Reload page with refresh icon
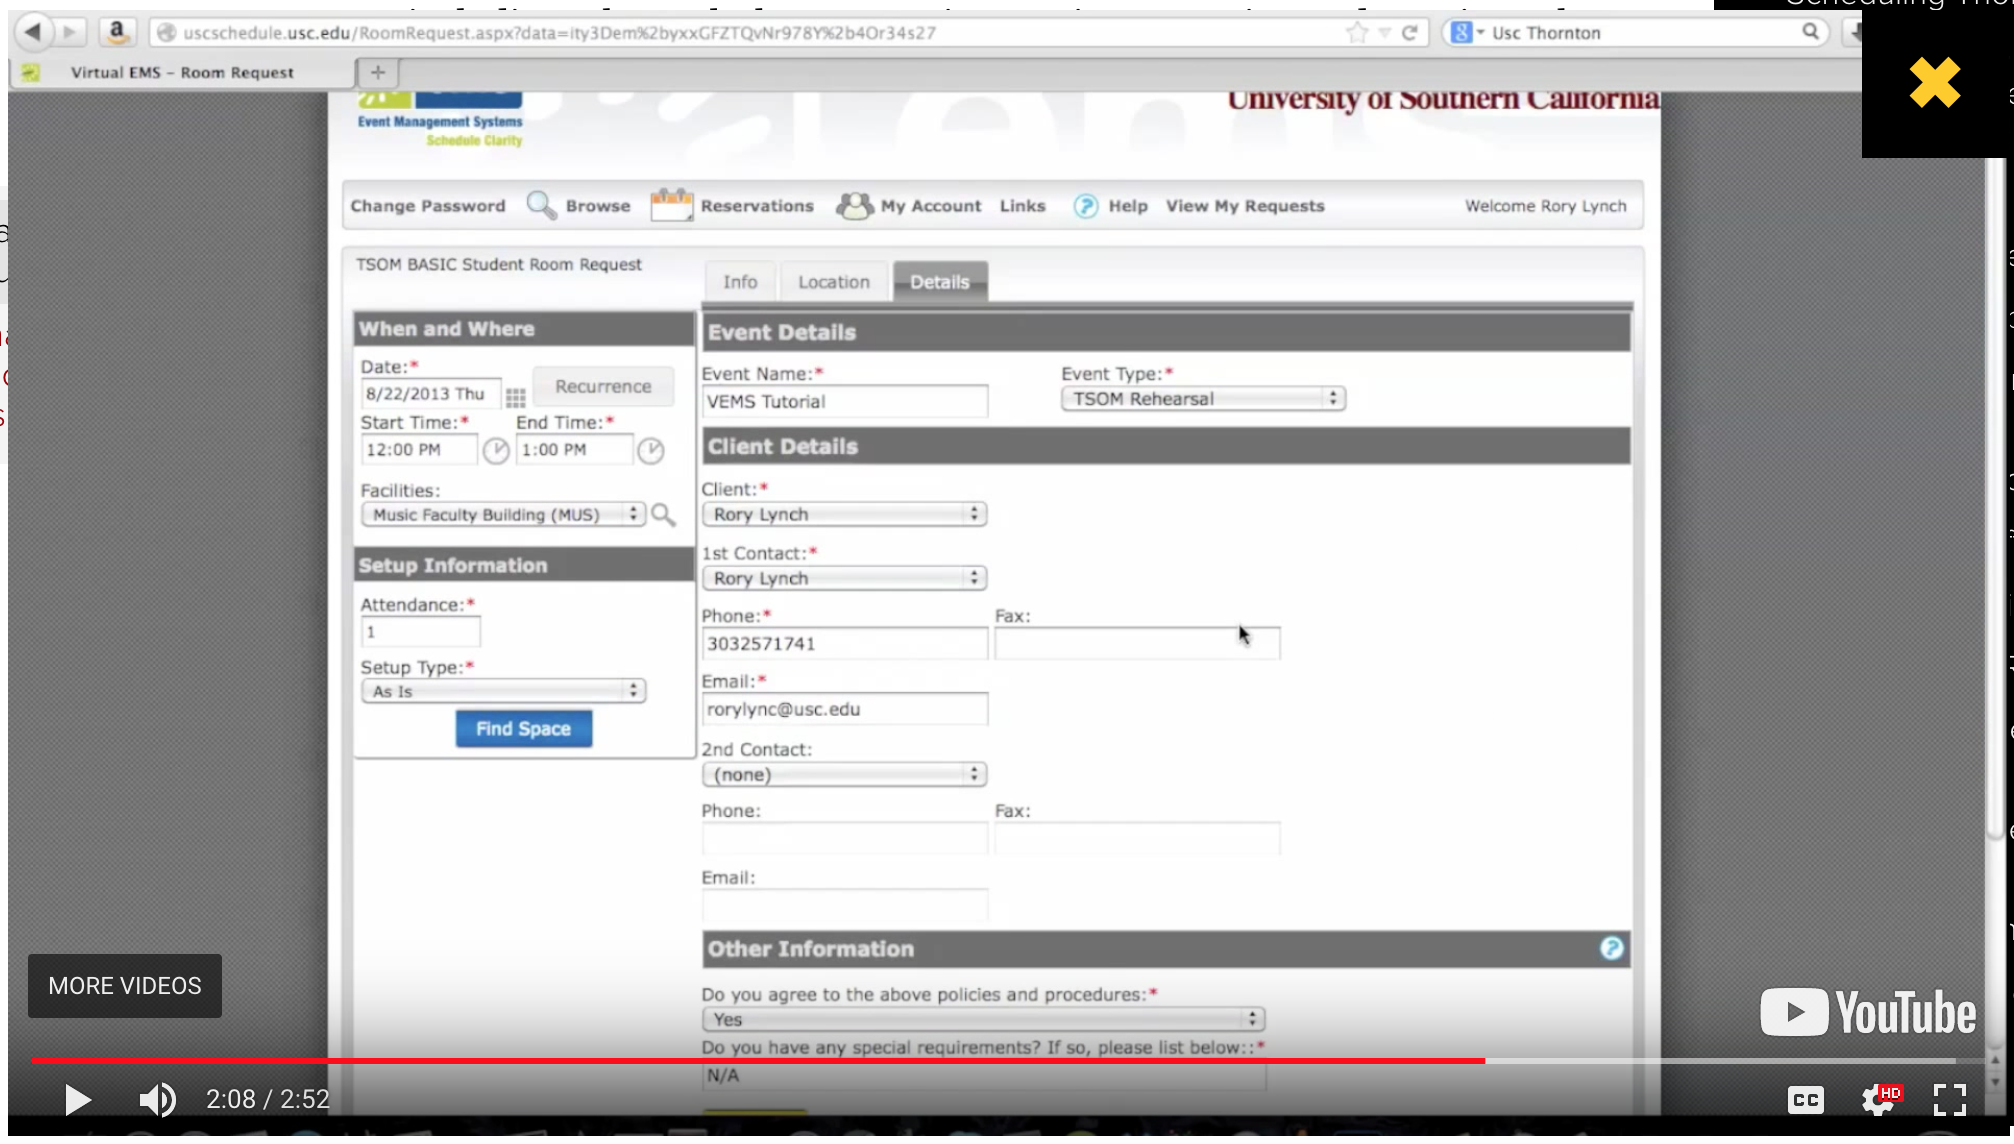 [1410, 32]
